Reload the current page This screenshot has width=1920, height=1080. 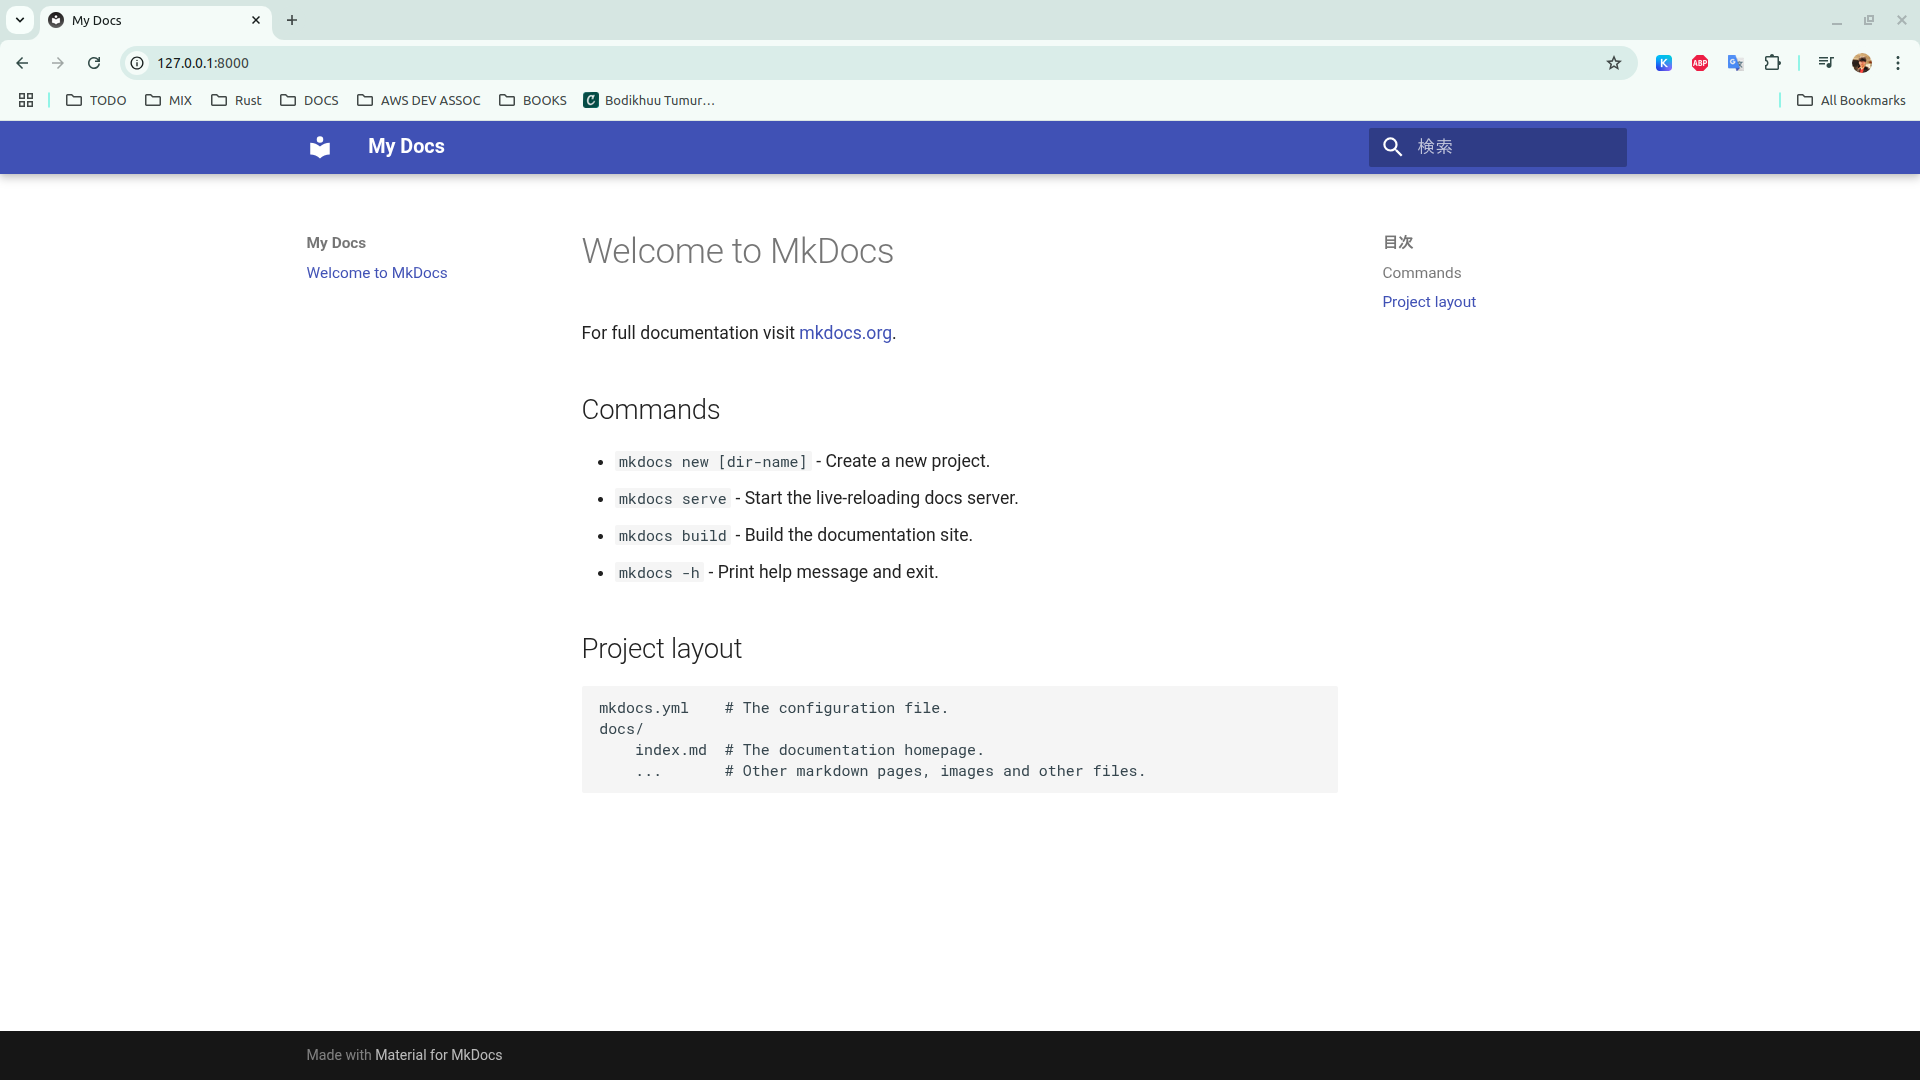pos(94,63)
